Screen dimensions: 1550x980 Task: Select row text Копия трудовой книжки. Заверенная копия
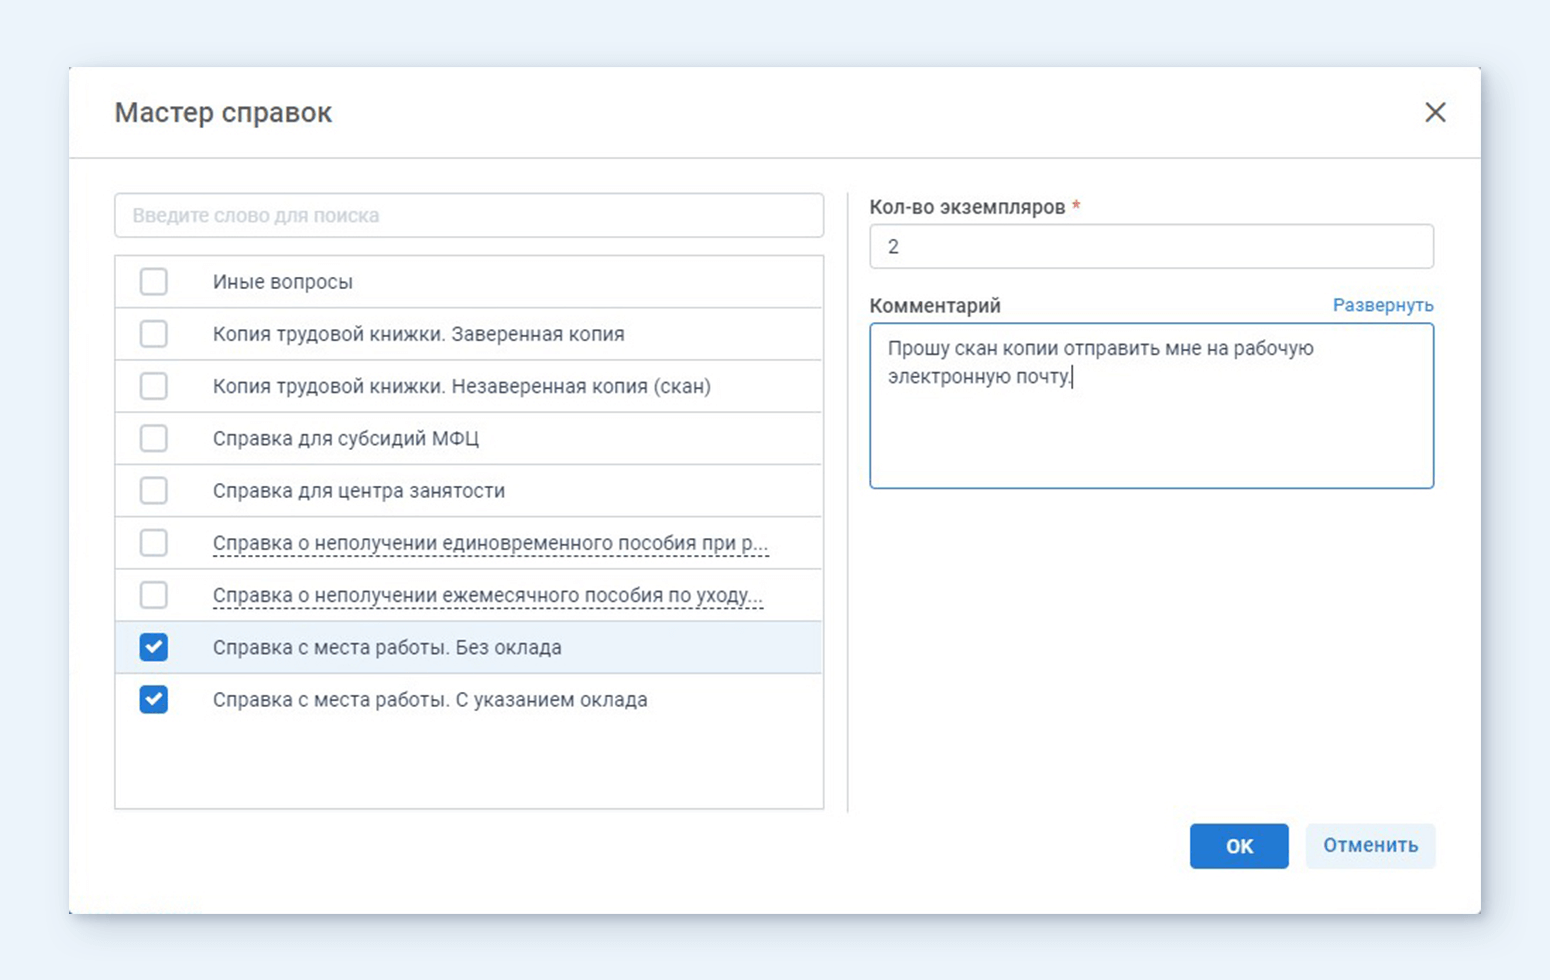(418, 334)
